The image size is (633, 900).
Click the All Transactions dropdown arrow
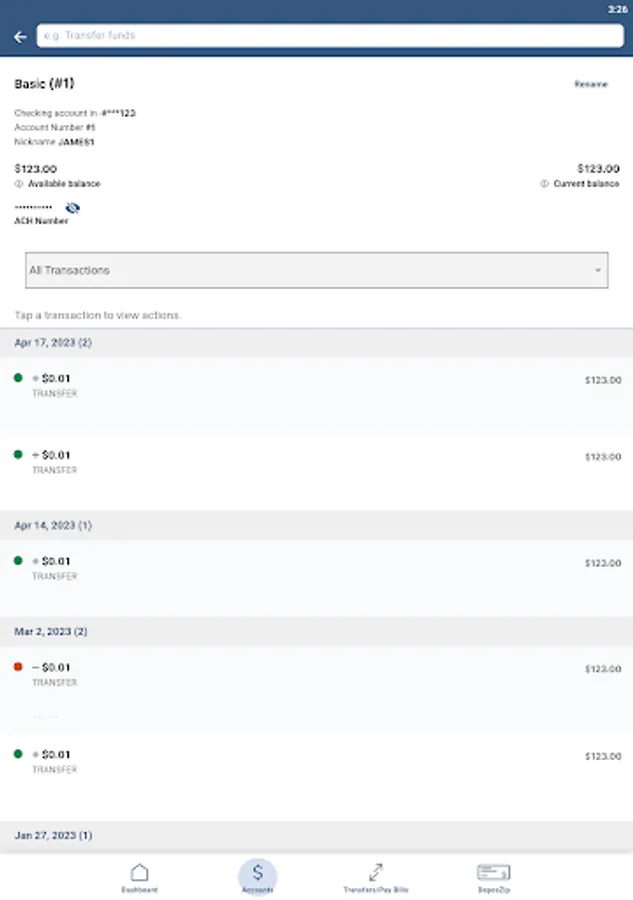point(598,271)
